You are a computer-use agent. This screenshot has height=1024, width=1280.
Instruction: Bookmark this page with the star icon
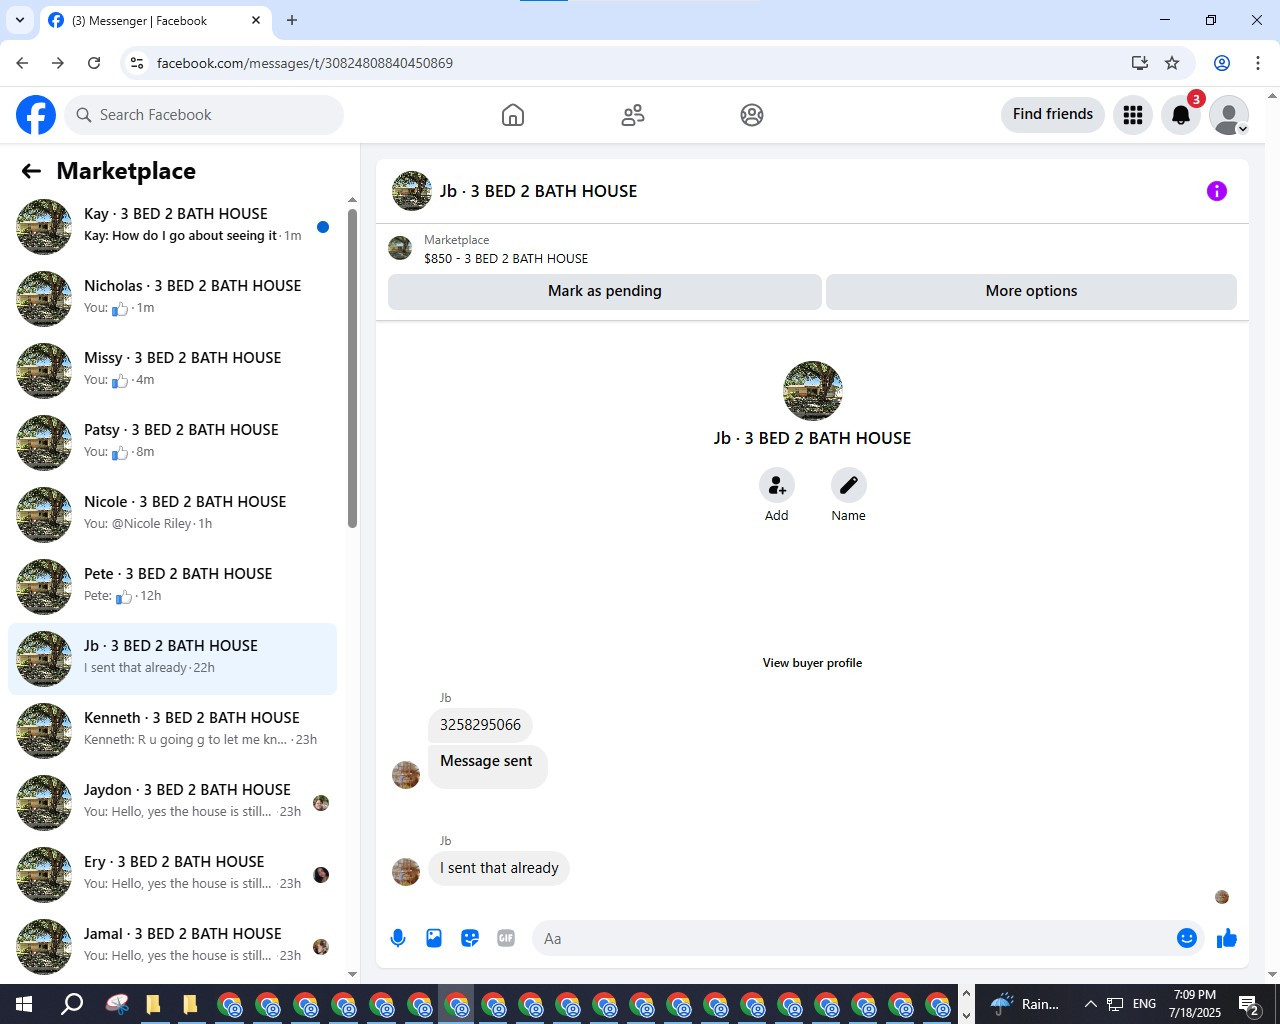[x=1172, y=63]
